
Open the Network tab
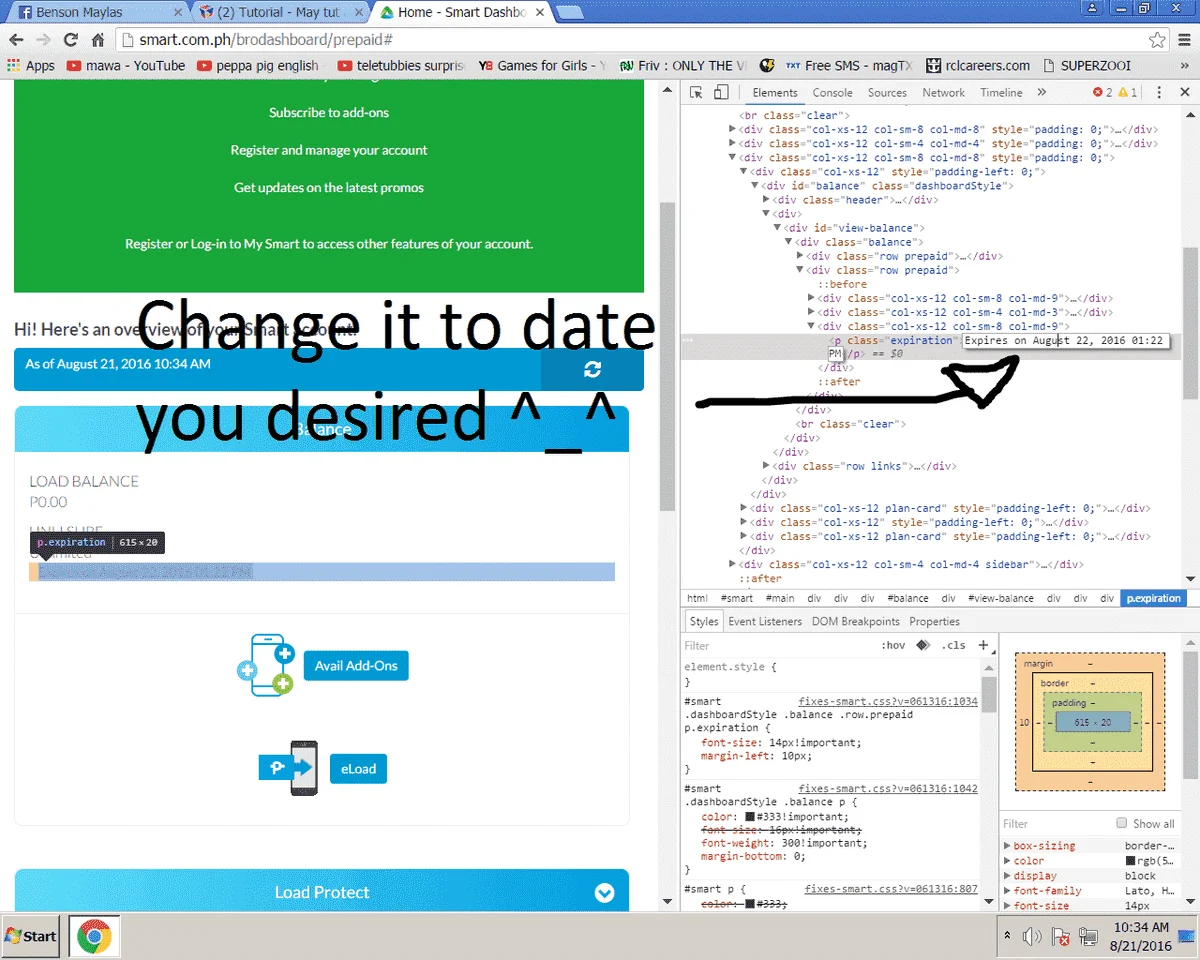click(x=943, y=92)
